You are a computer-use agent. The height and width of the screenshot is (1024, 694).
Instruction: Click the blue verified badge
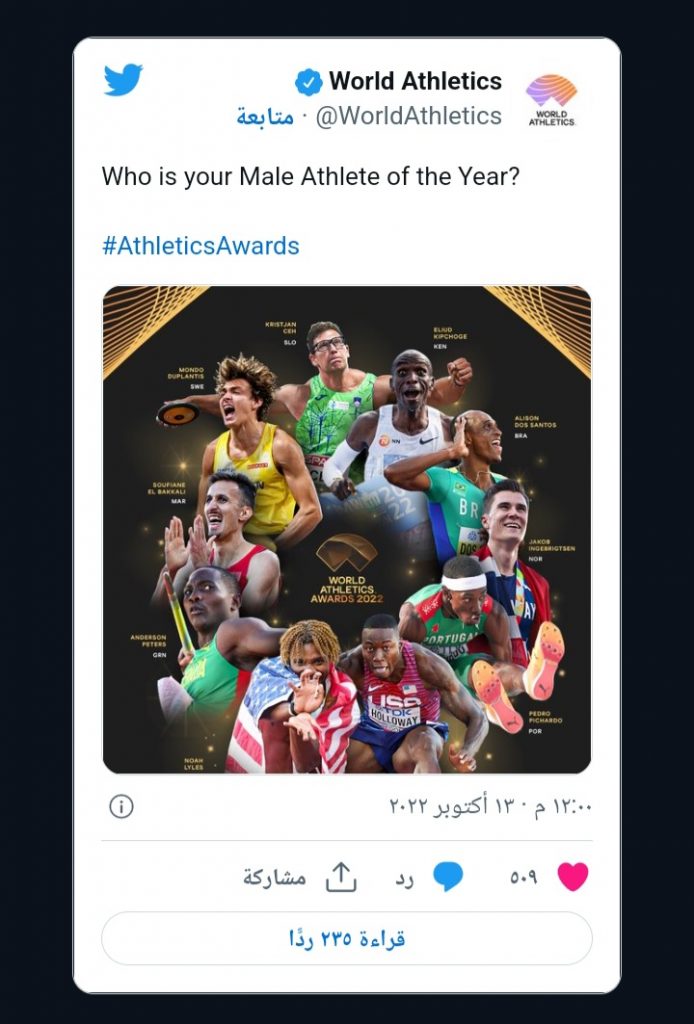[309, 81]
